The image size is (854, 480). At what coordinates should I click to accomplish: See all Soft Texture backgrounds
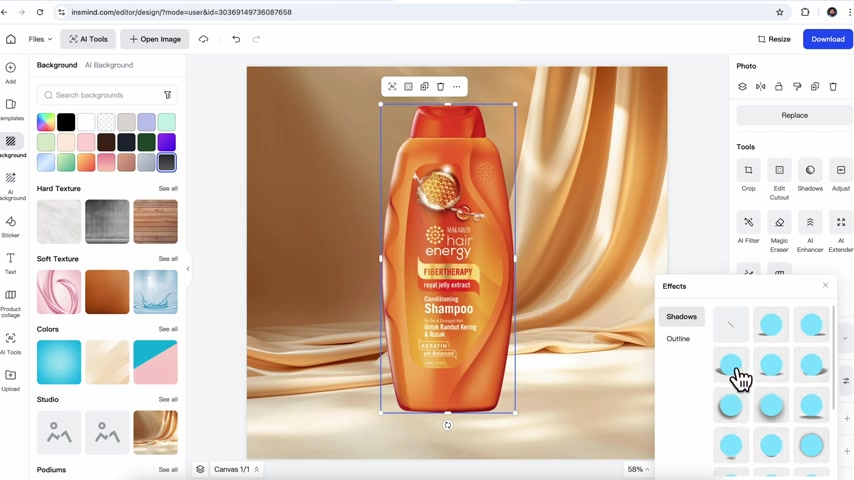coord(168,259)
